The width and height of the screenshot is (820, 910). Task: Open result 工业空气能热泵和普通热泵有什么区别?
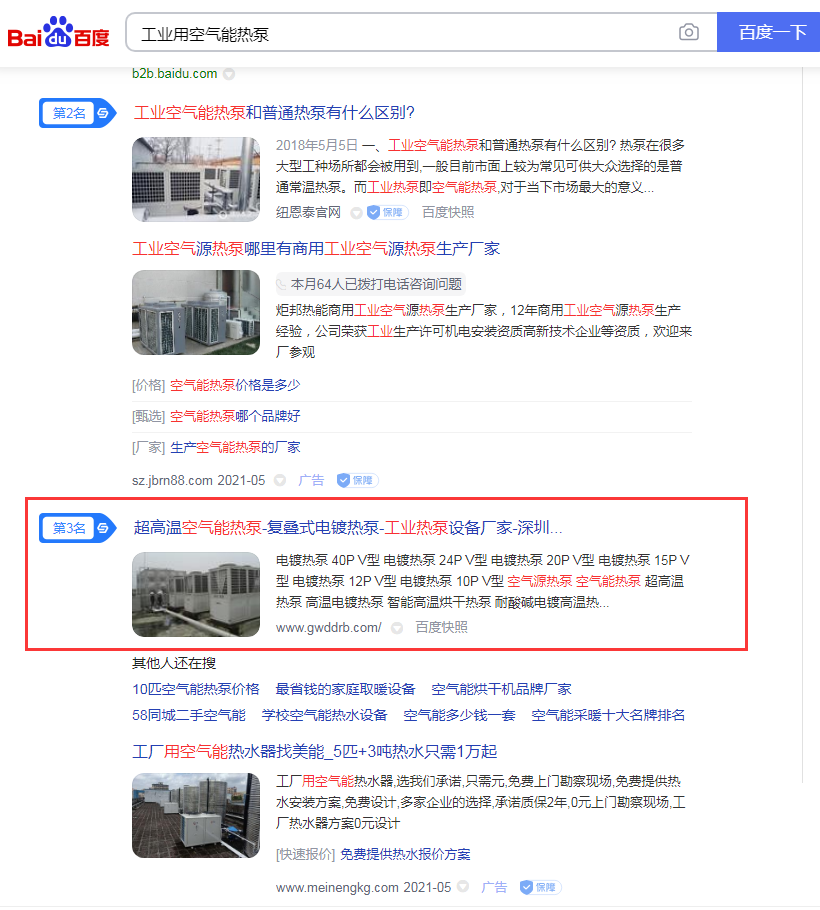click(274, 112)
